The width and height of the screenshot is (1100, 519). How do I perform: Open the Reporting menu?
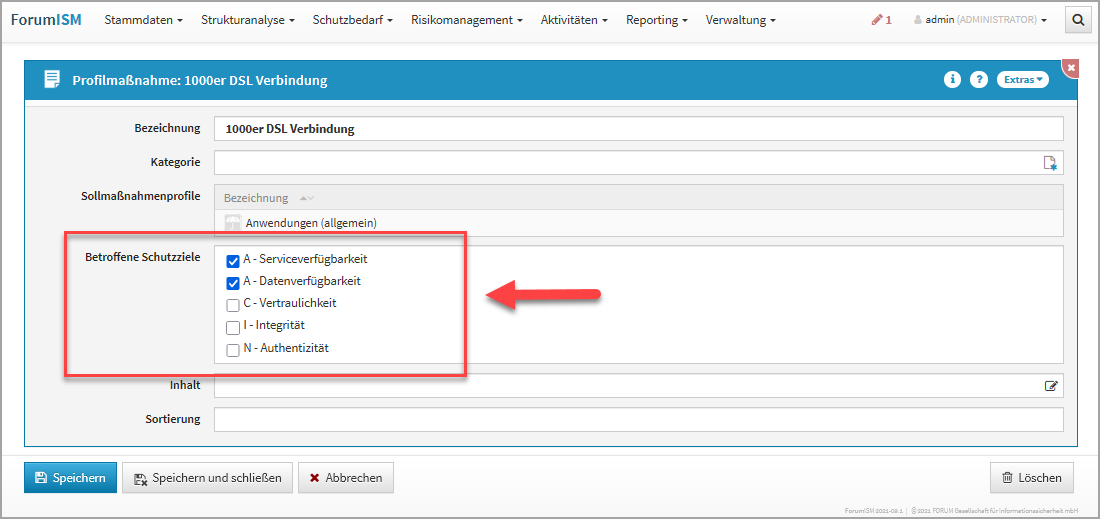pyautogui.click(x=657, y=20)
